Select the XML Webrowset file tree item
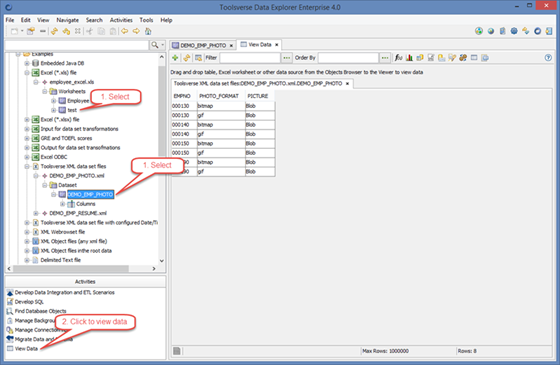The image size is (560, 365). point(62,232)
